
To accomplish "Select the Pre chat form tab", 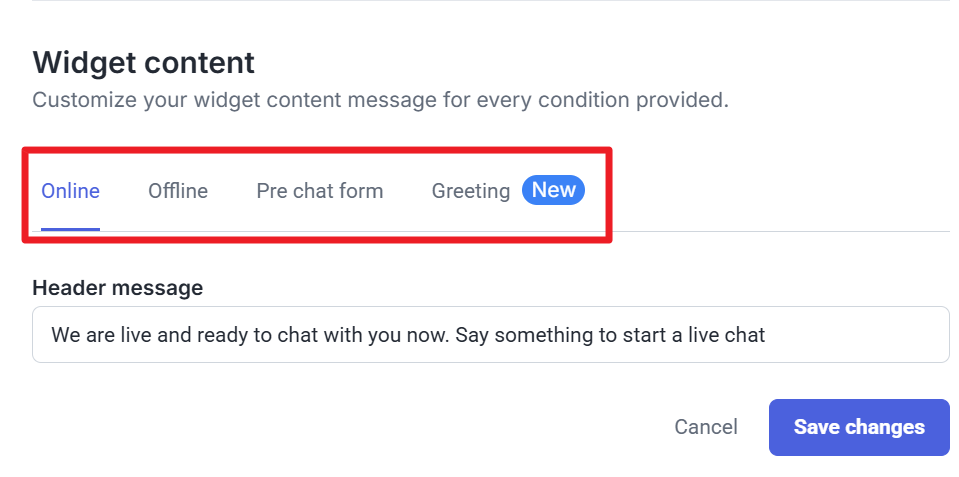I will [x=319, y=191].
